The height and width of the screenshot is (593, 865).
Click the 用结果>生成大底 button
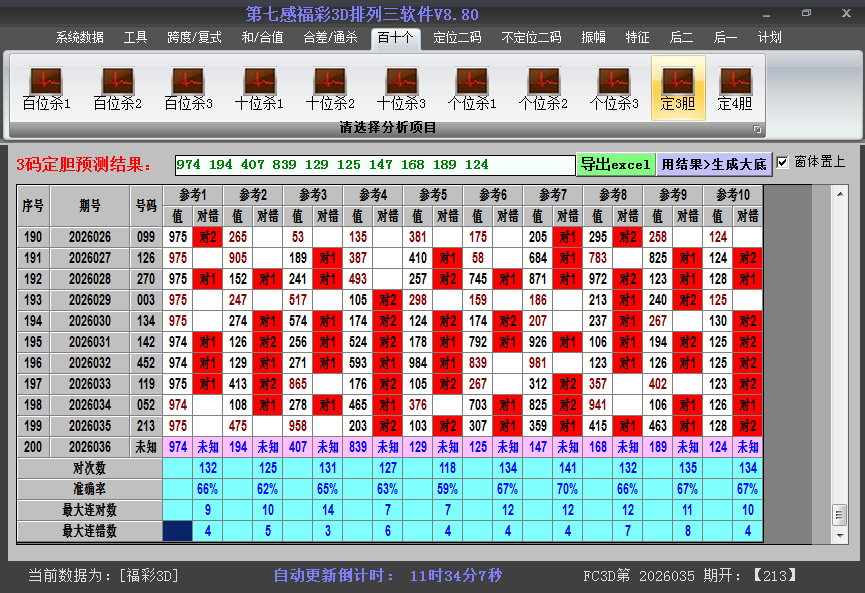tap(714, 164)
